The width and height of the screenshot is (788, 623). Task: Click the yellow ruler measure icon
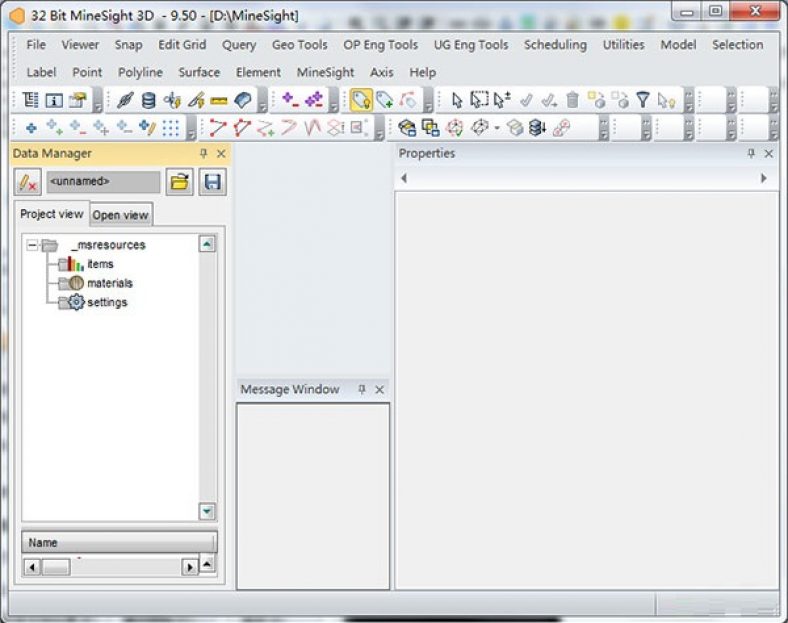tap(219, 101)
